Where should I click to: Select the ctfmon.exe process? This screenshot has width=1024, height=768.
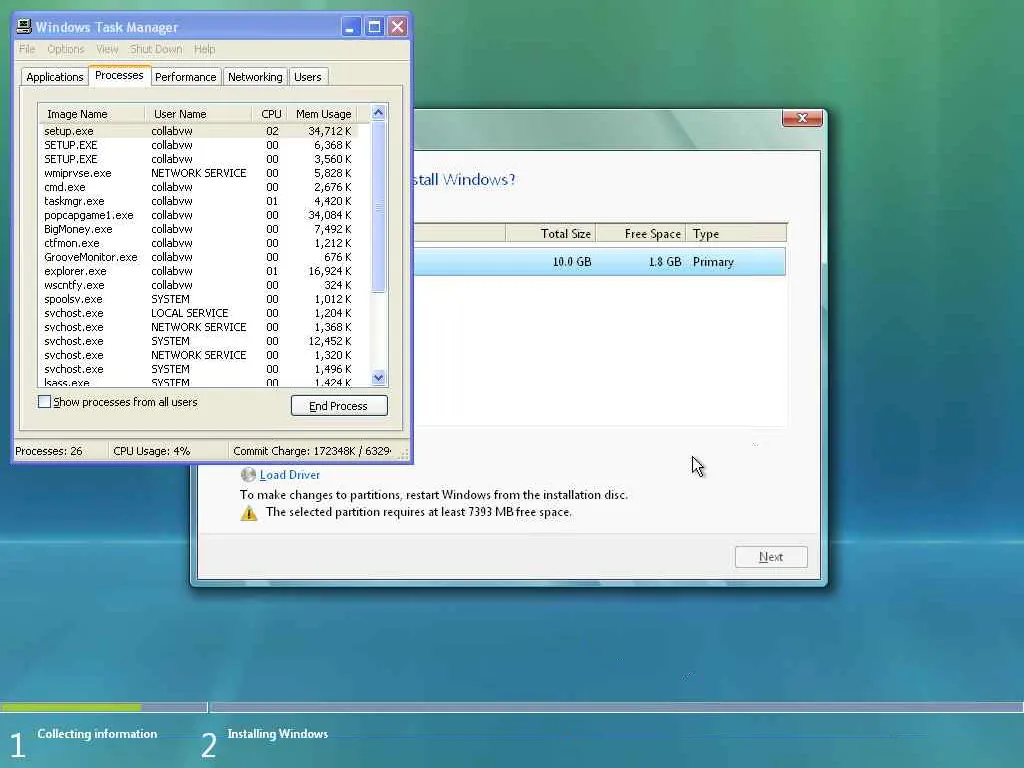point(199,243)
